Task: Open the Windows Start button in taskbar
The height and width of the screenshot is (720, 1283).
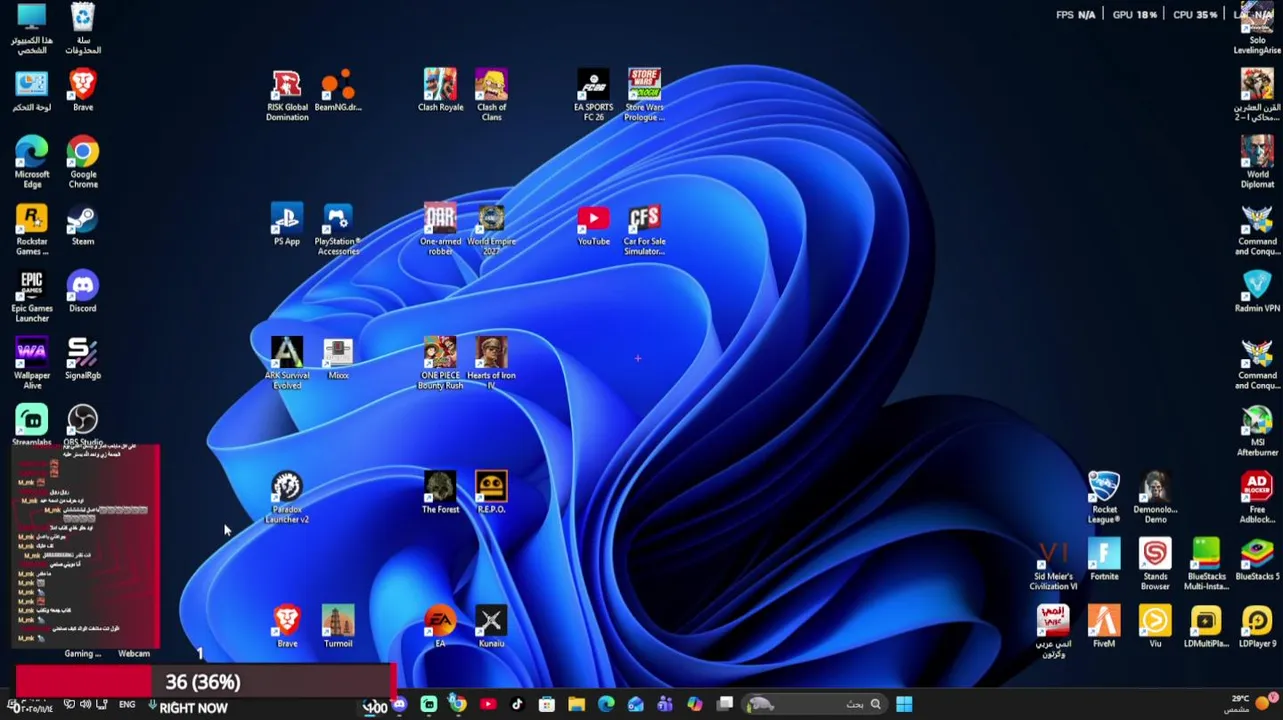Action: click(904, 705)
